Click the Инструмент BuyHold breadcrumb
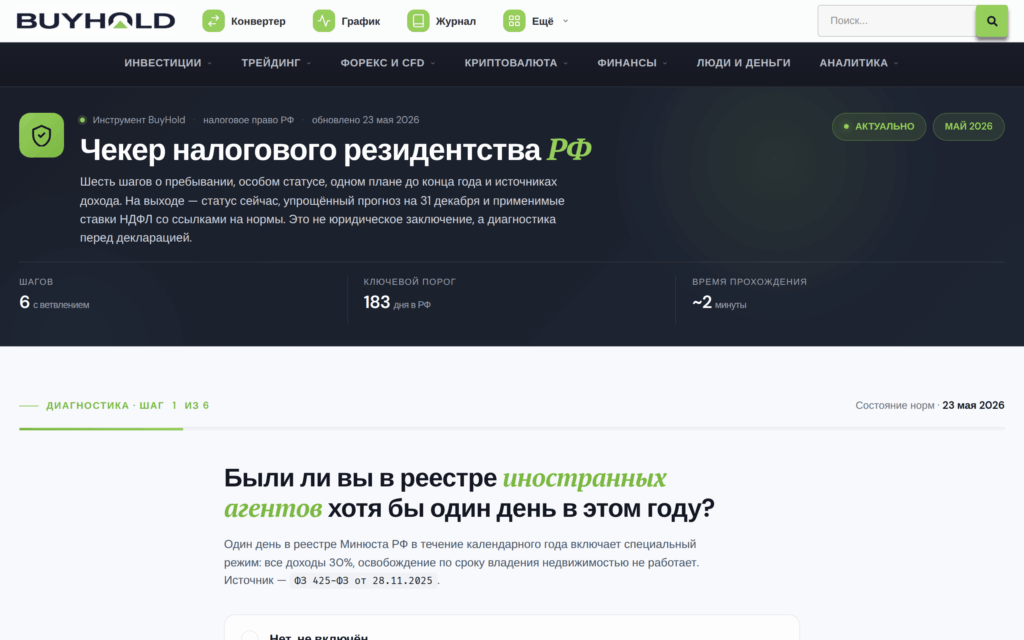 pyautogui.click(x=138, y=120)
